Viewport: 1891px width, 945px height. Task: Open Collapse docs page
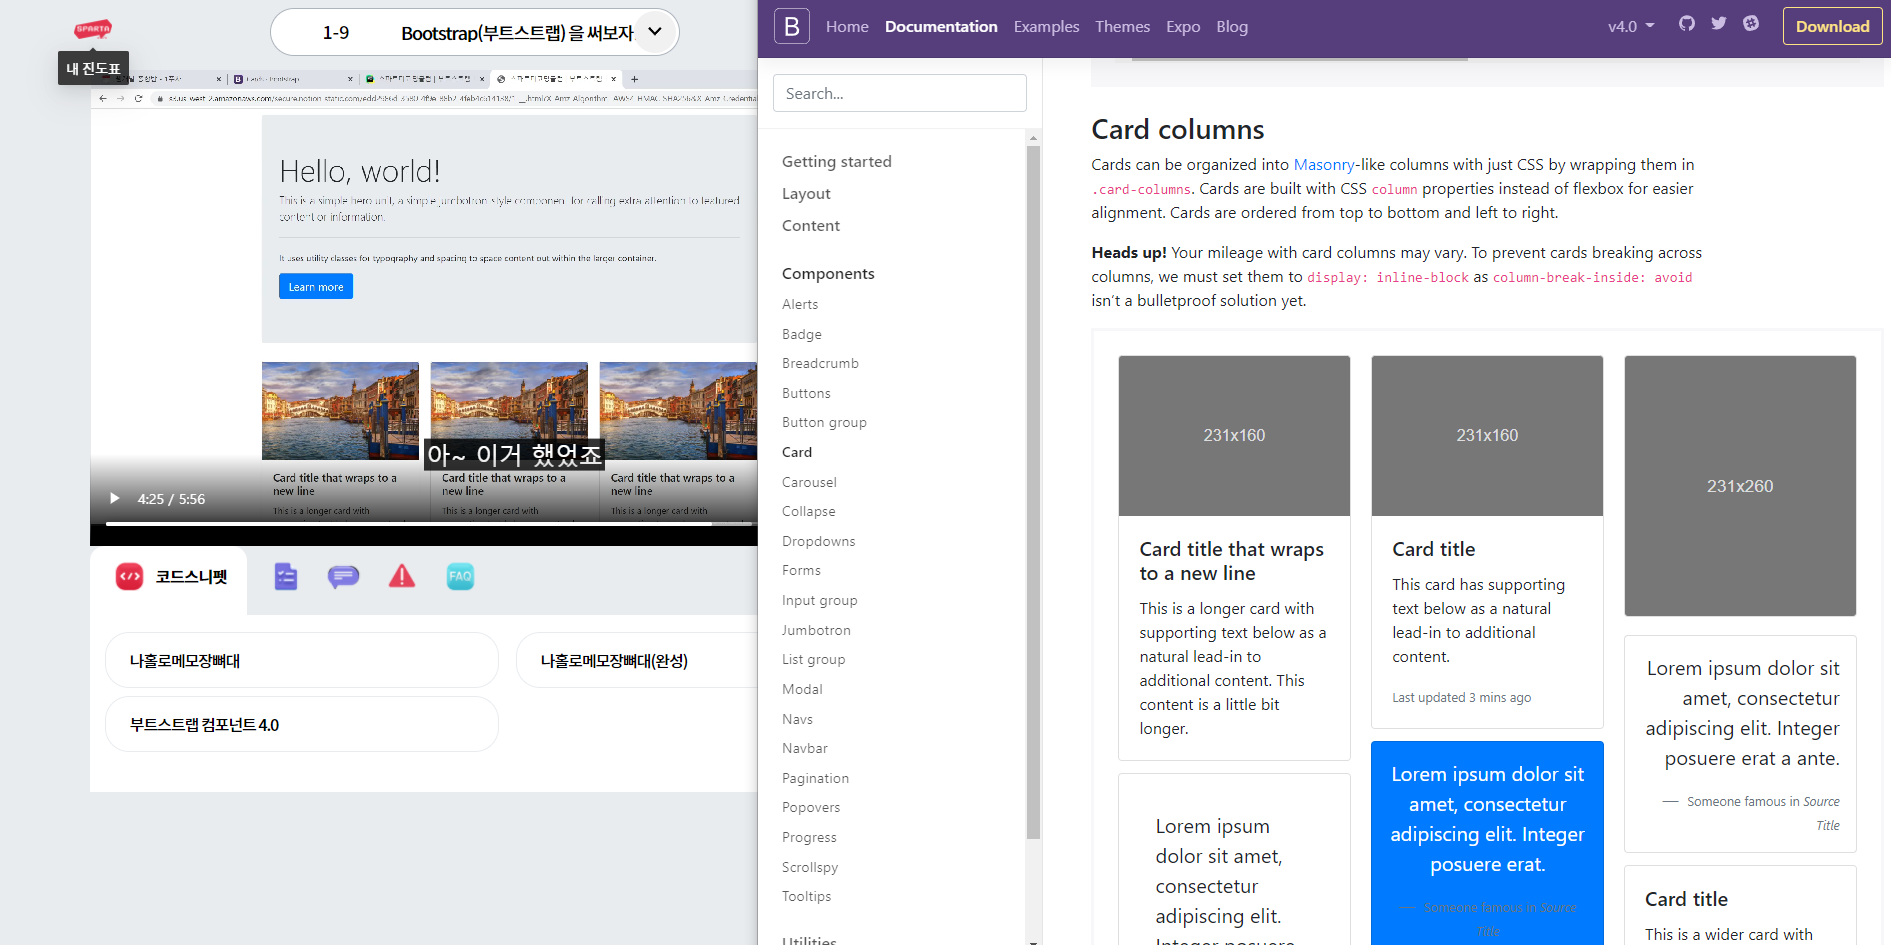click(808, 511)
